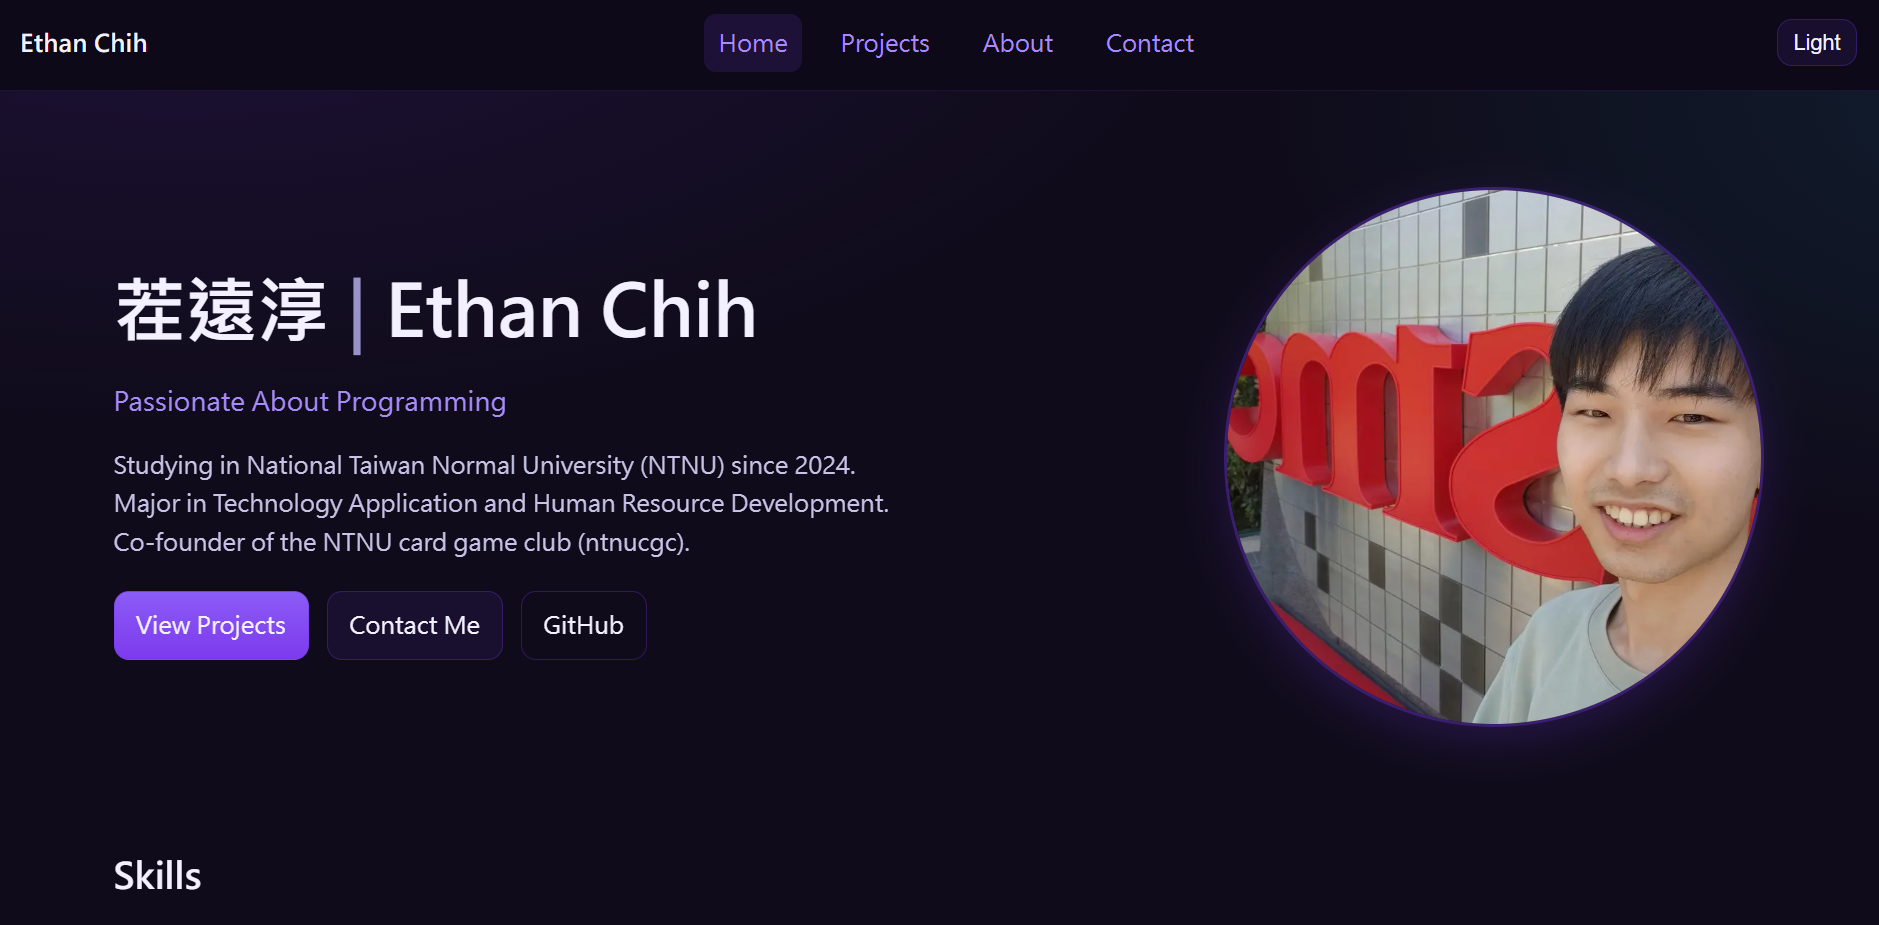Select the Chinese name in hero heading

point(221,310)
